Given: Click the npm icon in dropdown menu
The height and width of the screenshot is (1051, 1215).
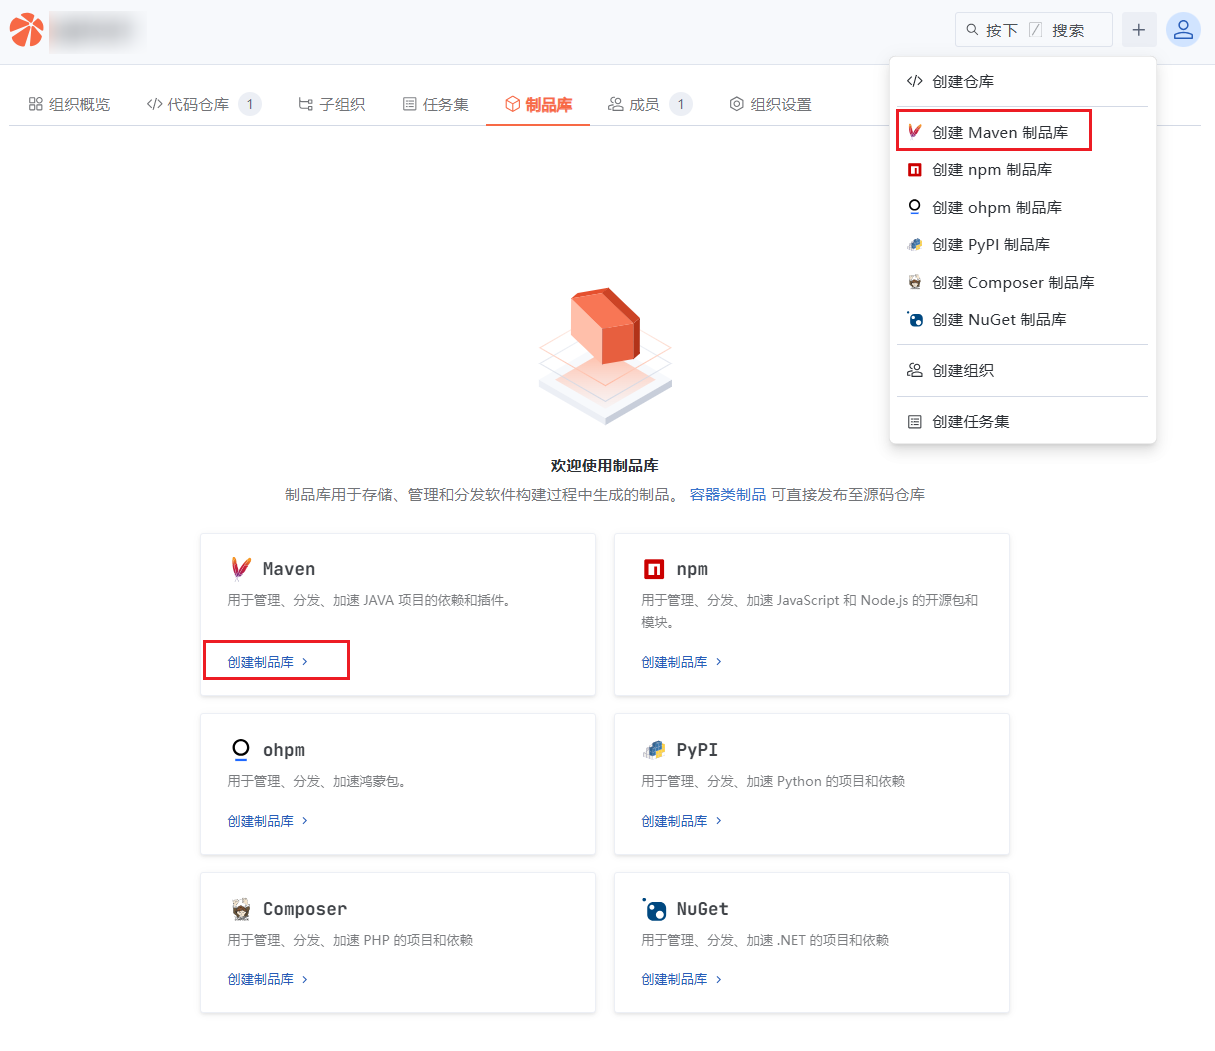Looking at the screenshot, I should click(914, 170).
